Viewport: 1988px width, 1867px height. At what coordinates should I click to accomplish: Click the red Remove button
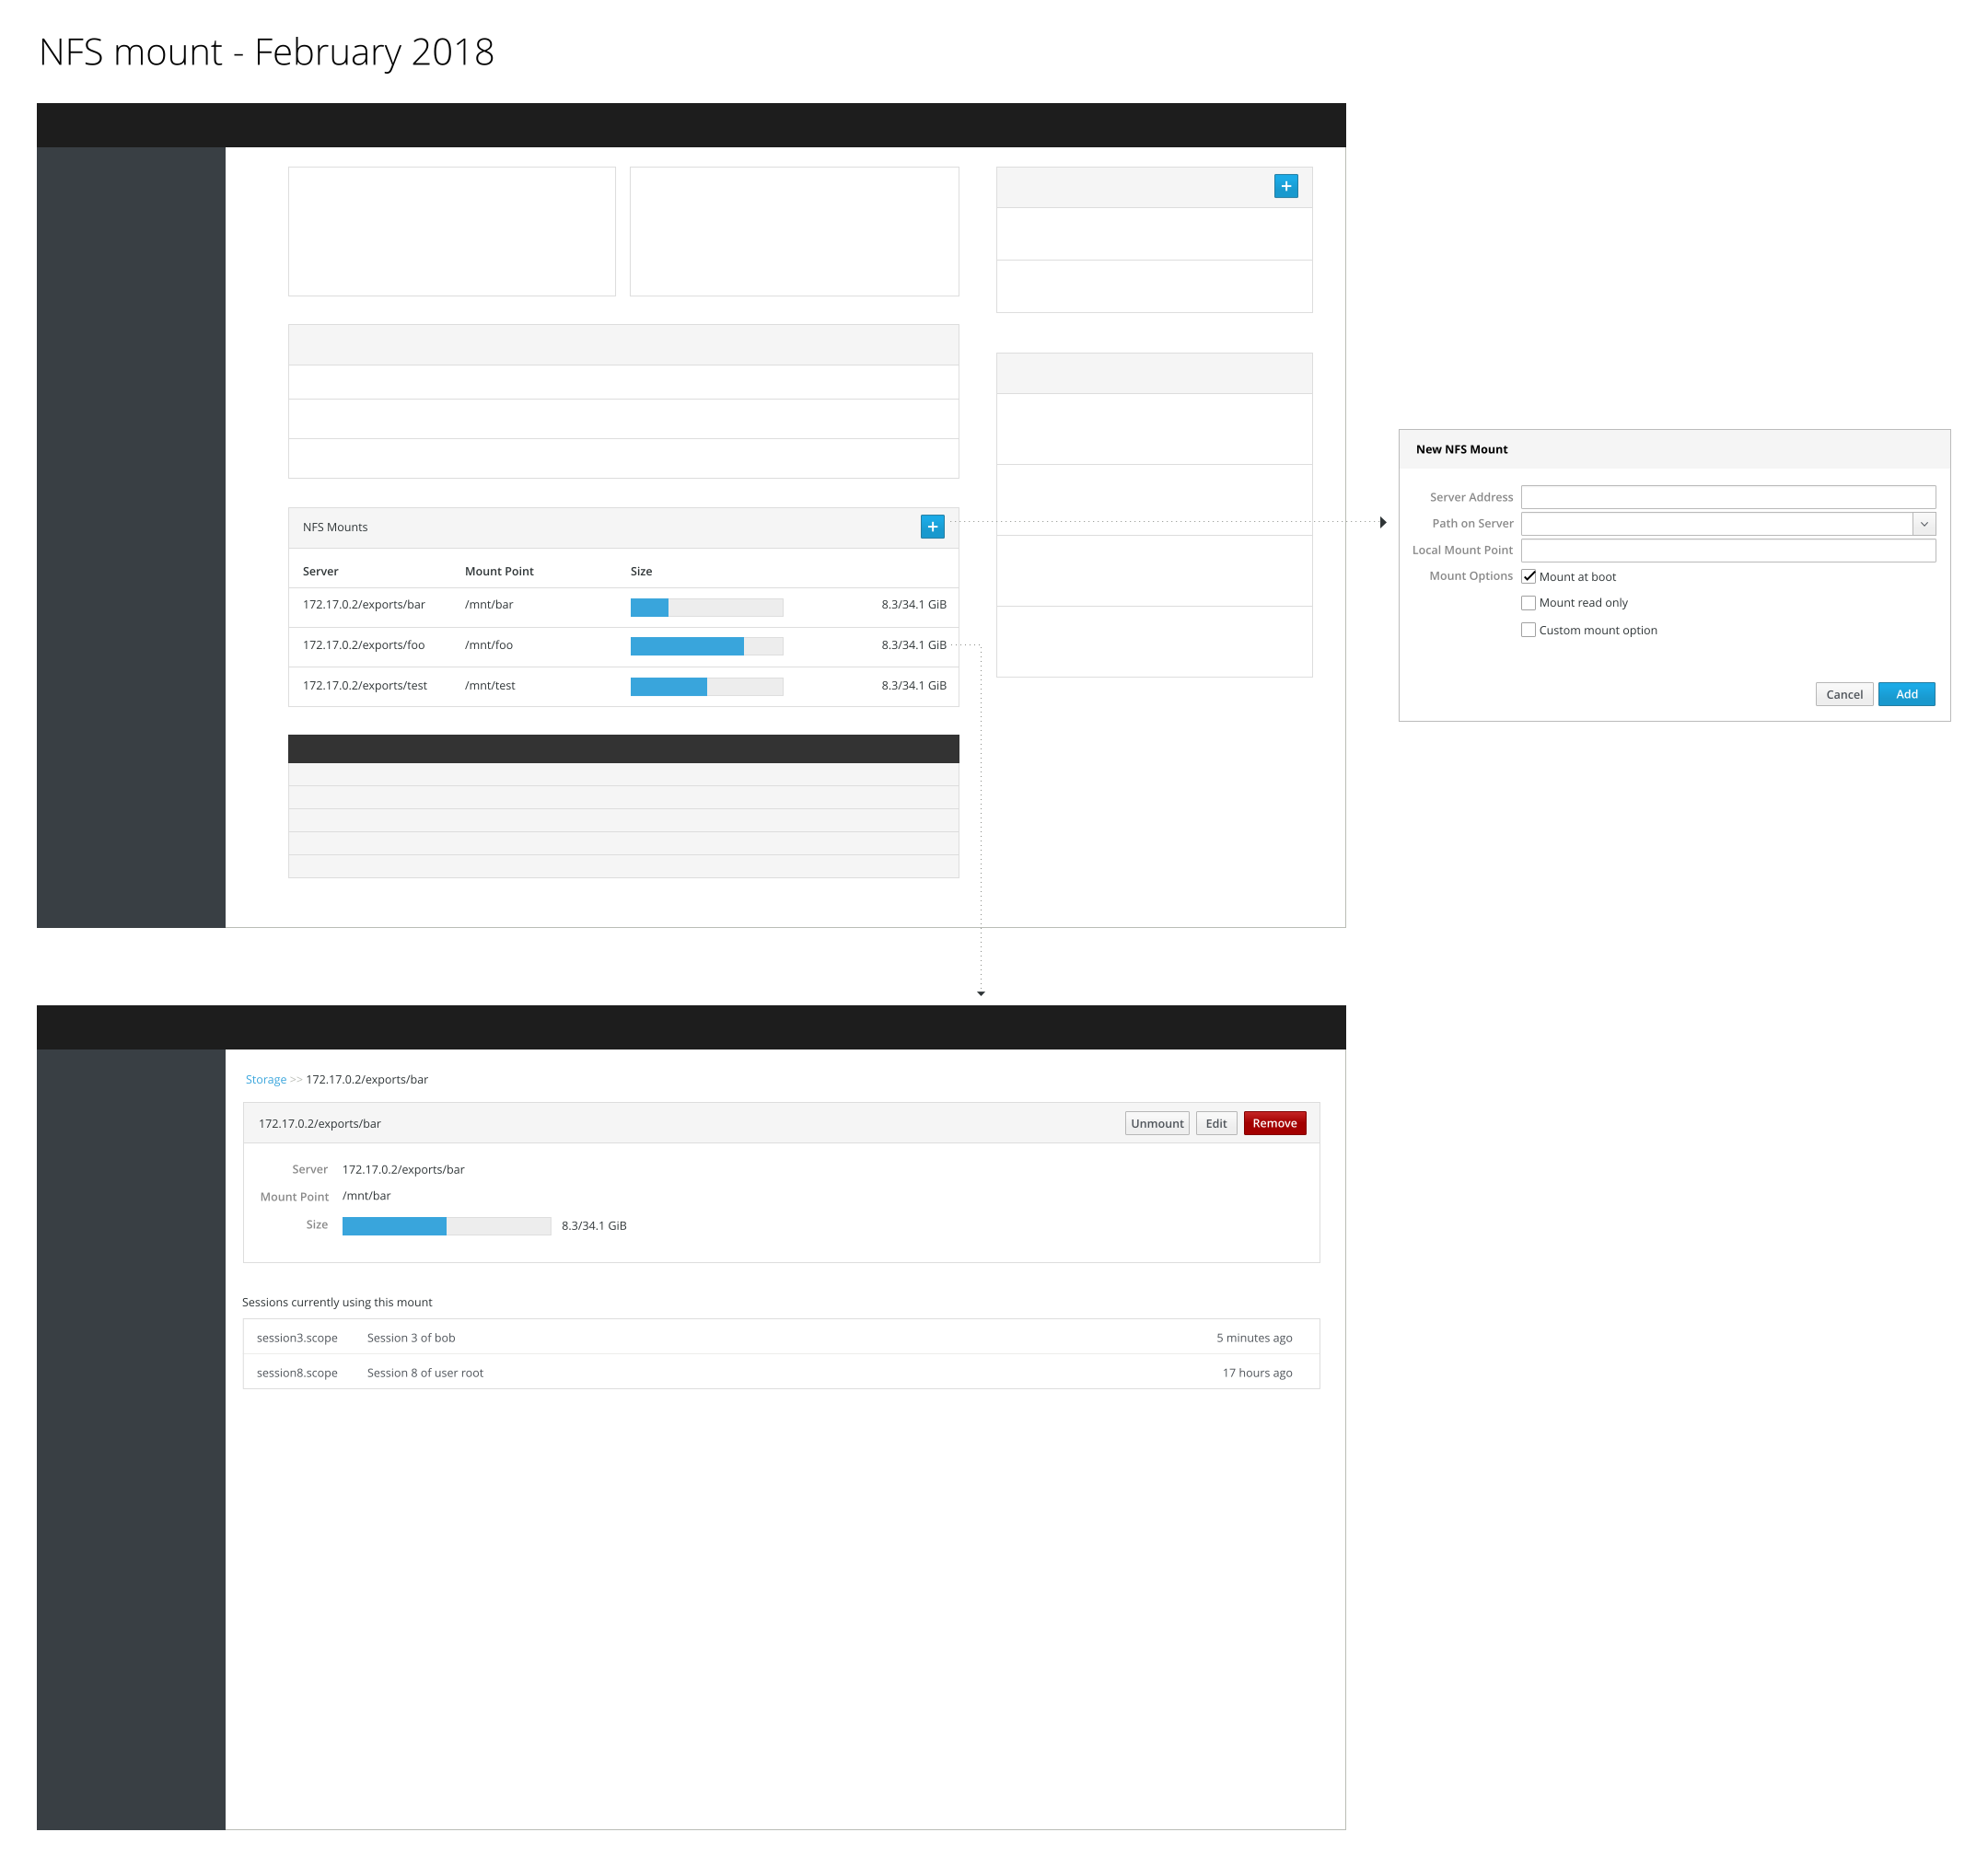coord(1274,1123)
